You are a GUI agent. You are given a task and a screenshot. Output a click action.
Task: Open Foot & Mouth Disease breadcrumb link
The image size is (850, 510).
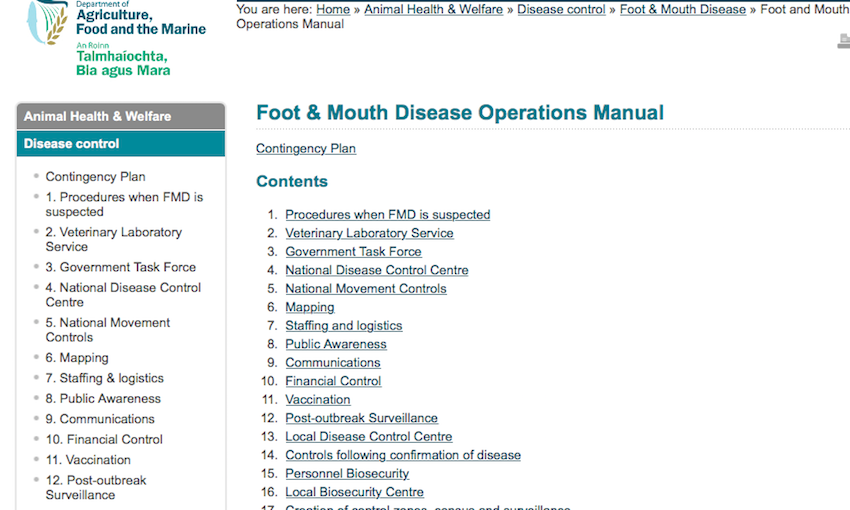pos(682,10)
